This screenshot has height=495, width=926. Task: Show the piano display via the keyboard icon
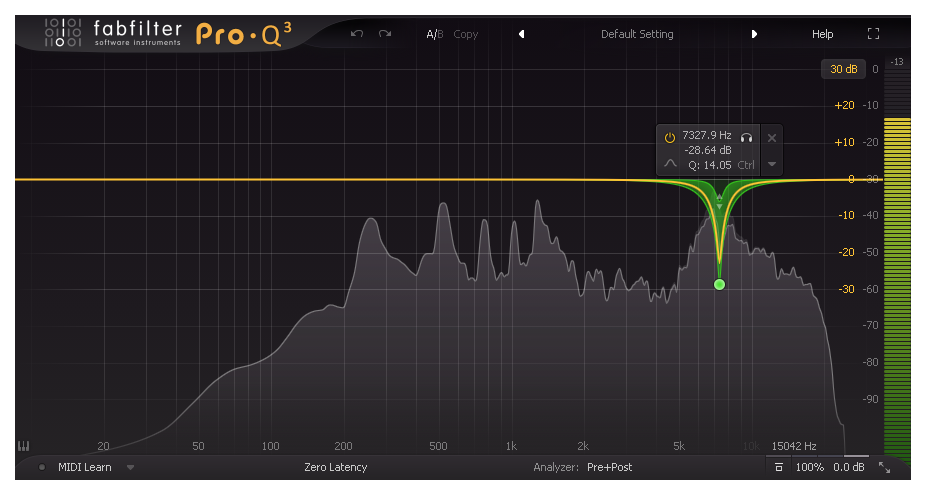[24, 446]
